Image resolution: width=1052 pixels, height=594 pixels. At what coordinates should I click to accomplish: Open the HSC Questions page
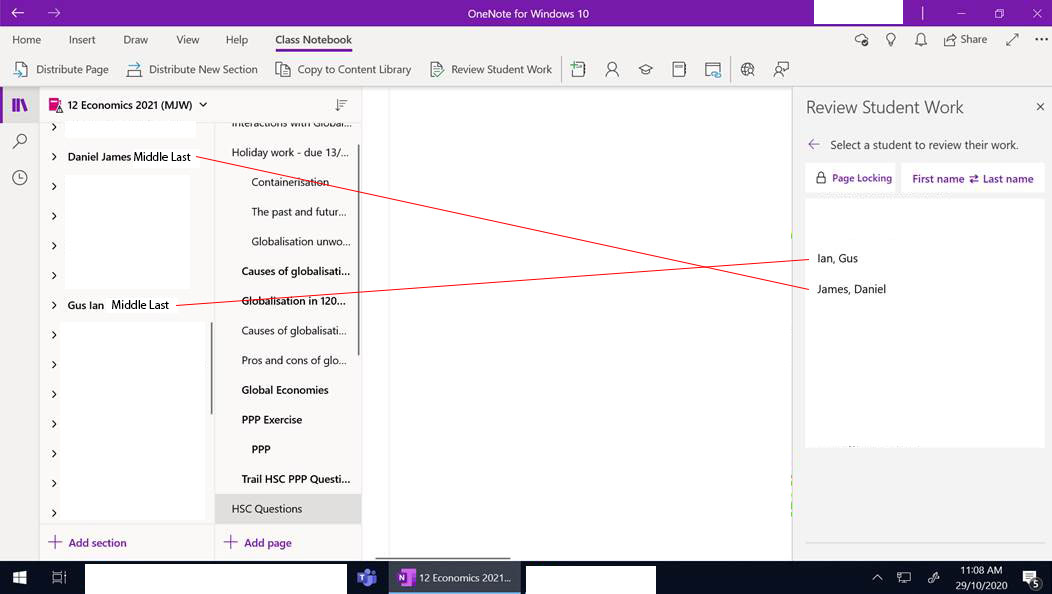(x=288, y=509)
